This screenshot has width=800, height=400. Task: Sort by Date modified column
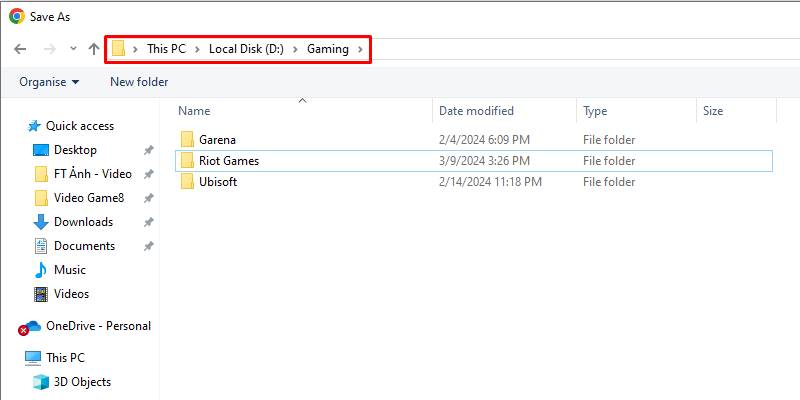(476, 111)
